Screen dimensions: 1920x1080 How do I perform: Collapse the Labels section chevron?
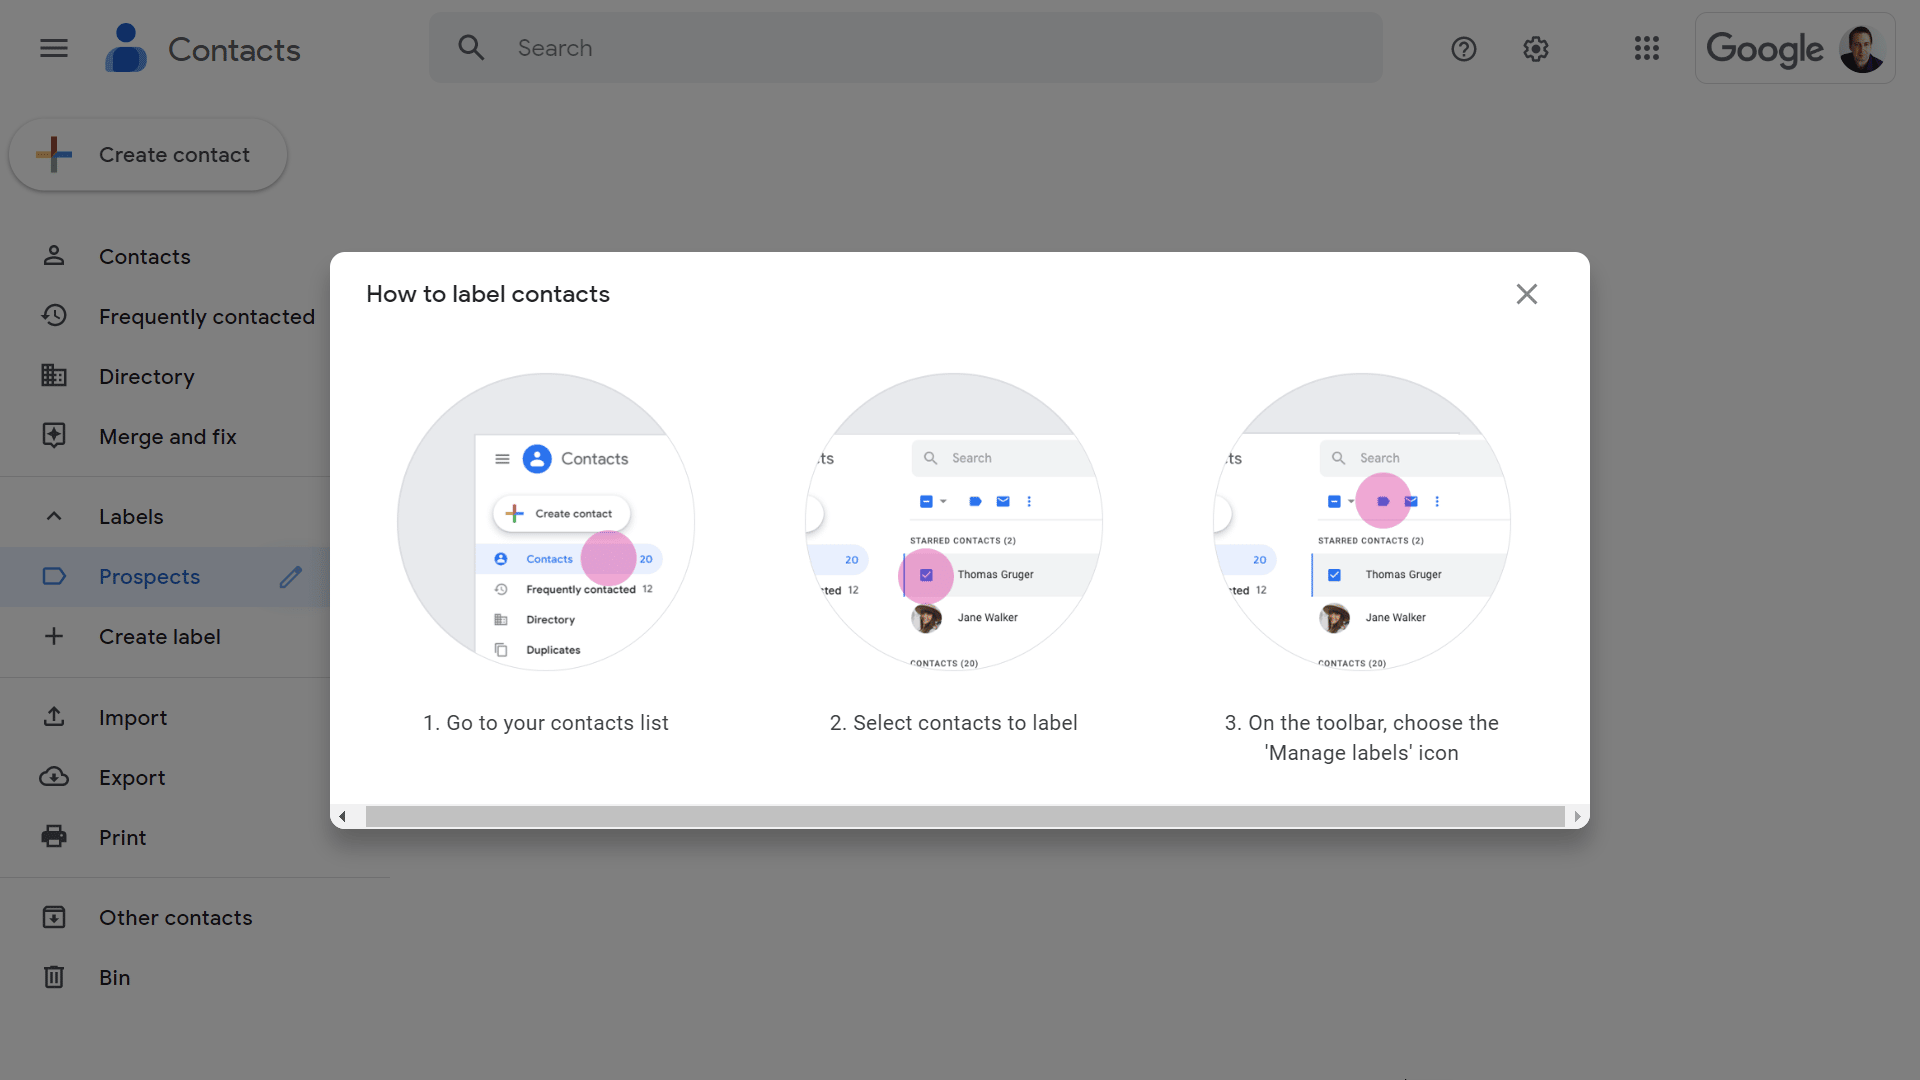(54, 517)
